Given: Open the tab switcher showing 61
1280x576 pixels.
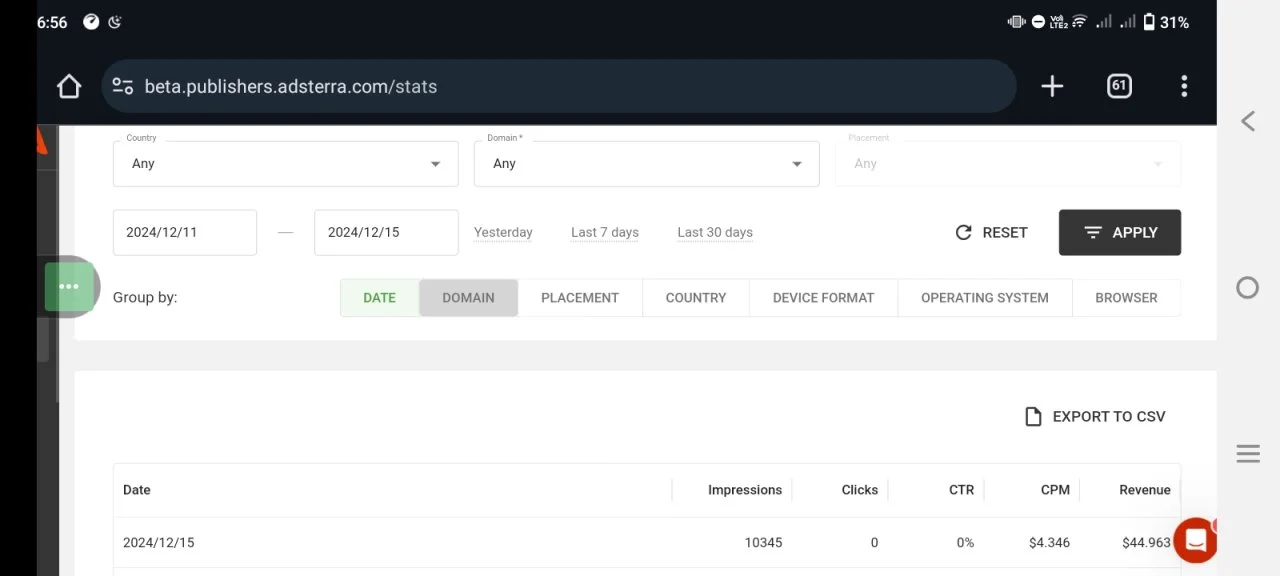Looking at the screenshot, I should click(1119, 86).
